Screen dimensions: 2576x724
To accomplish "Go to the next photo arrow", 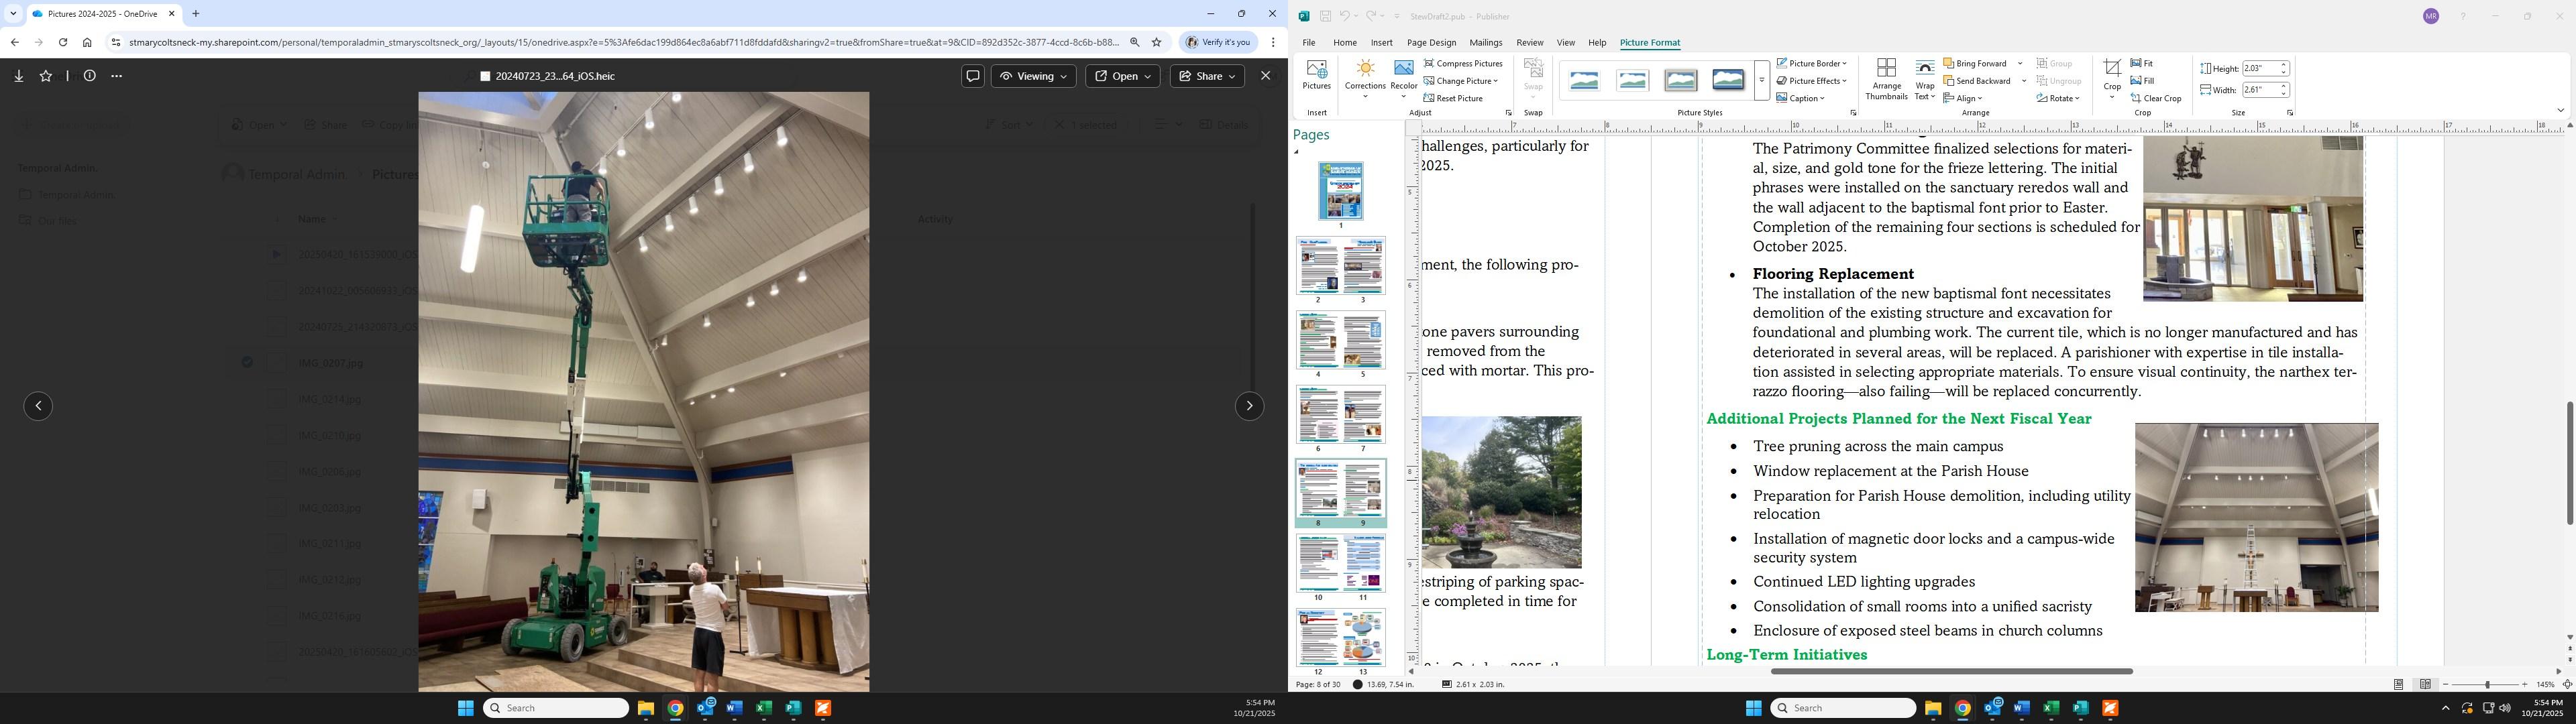I will pos(1249,406).
